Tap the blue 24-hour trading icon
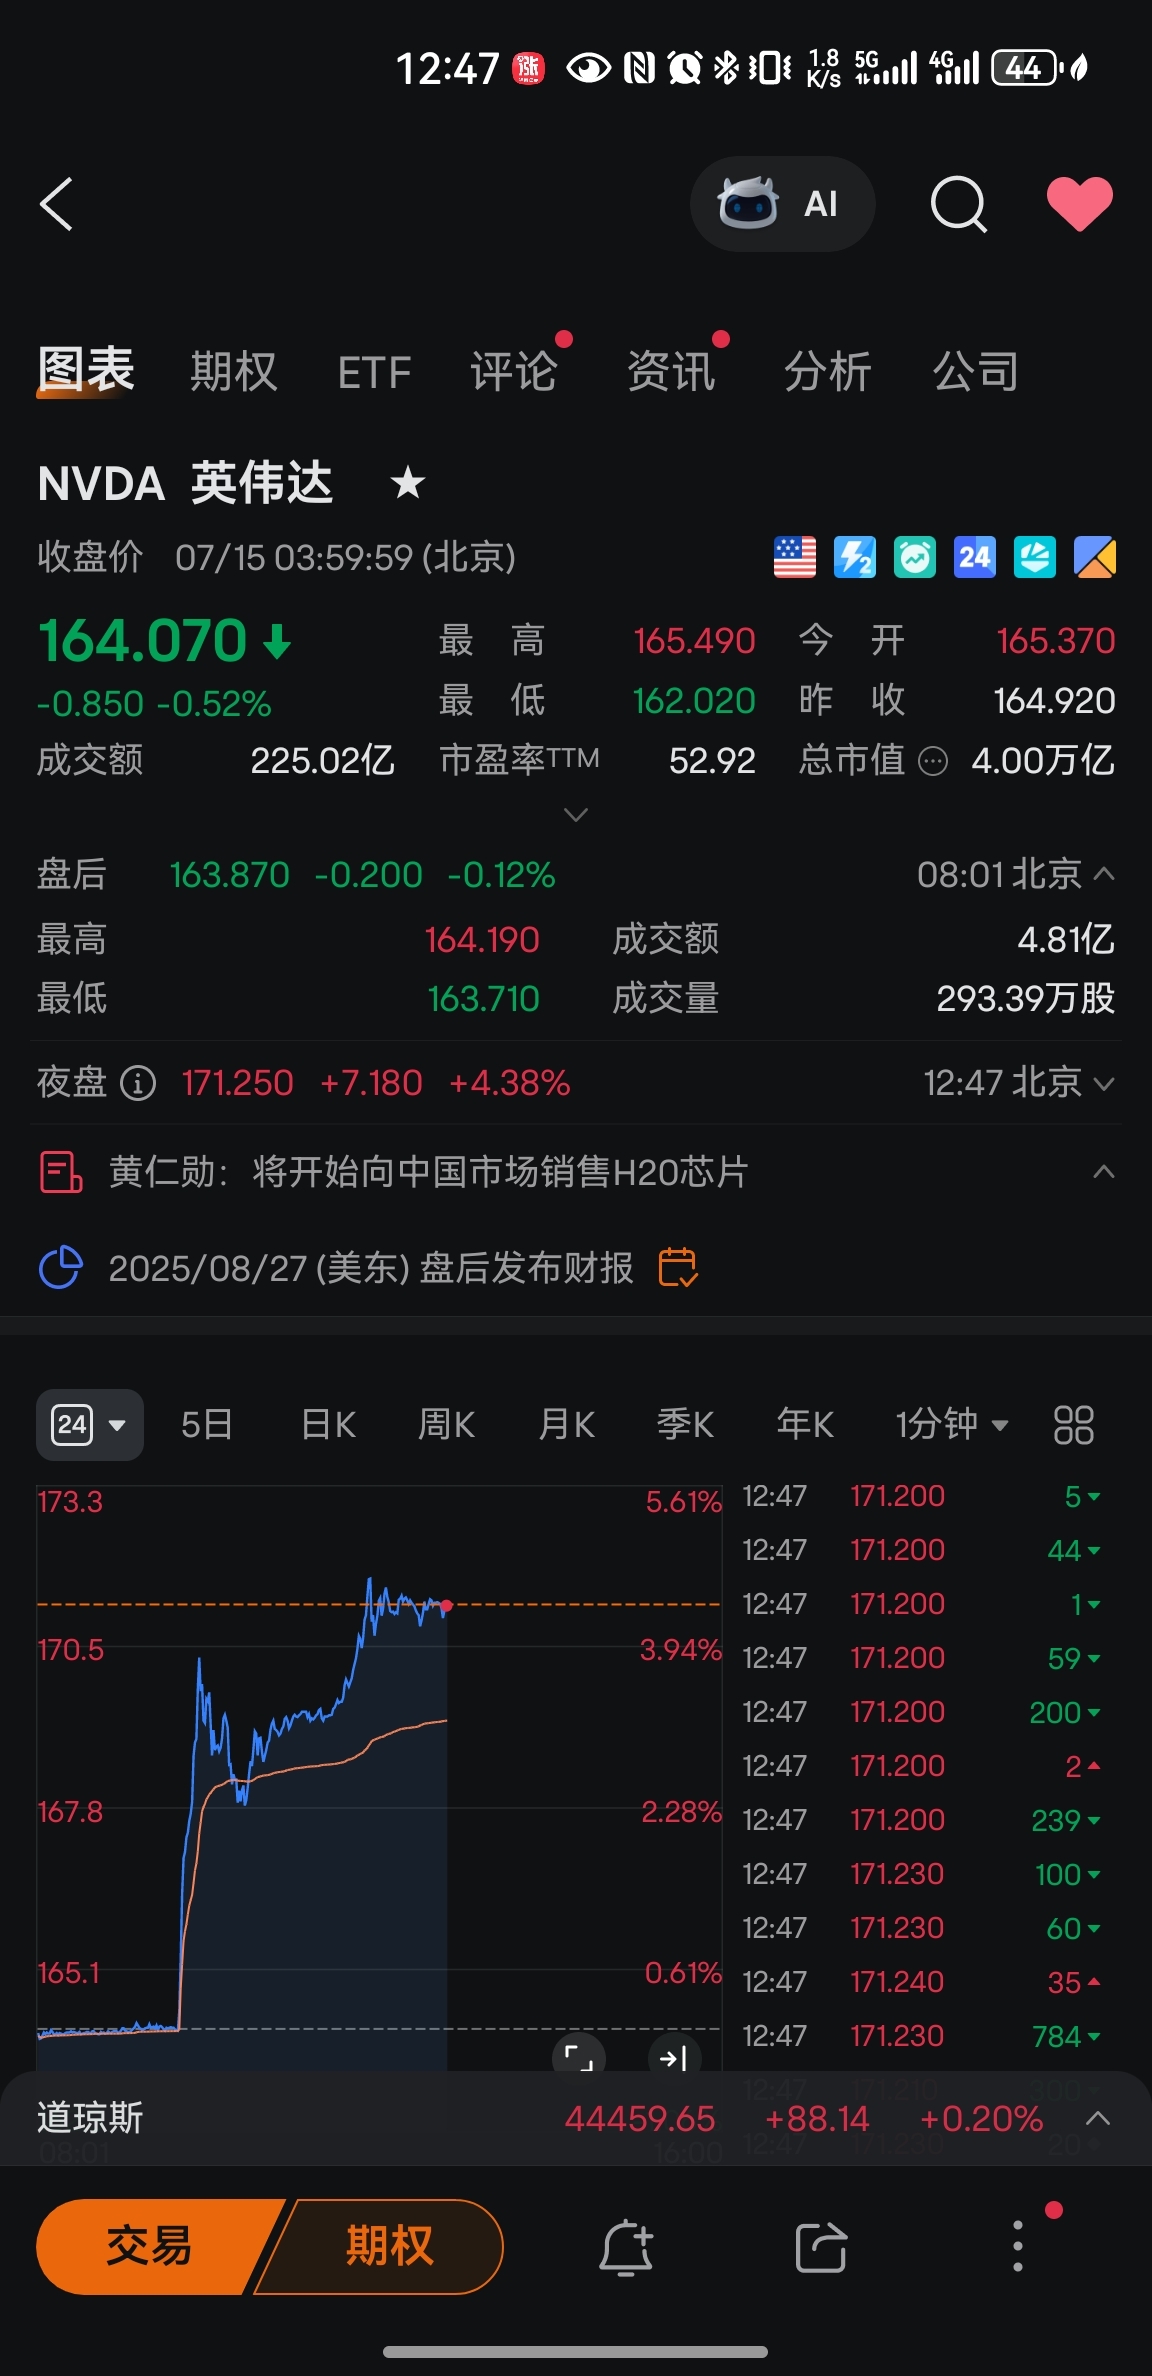This screenshot has height=2376, width=1152. pos(975,557)
